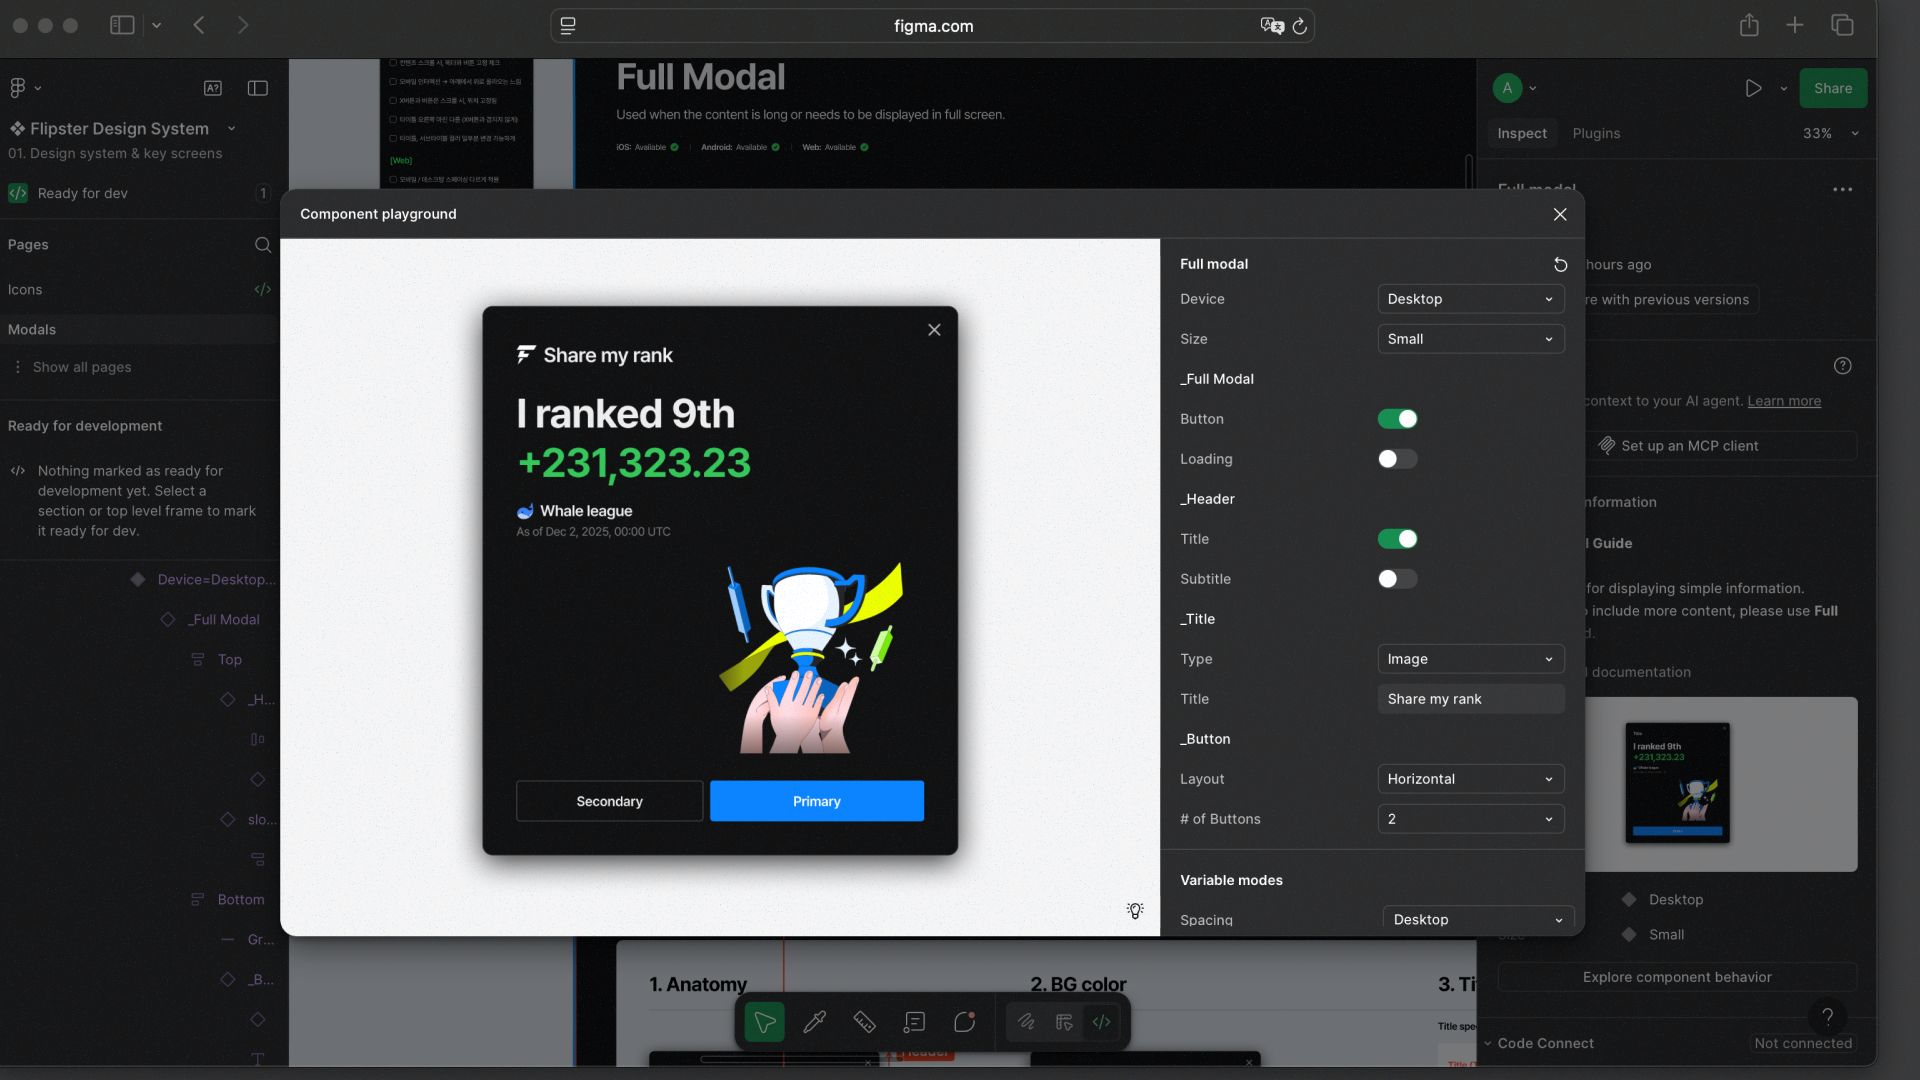Show Safari tab overview icon
The image size is (1920, 1080).
[x=1842, y=25]
